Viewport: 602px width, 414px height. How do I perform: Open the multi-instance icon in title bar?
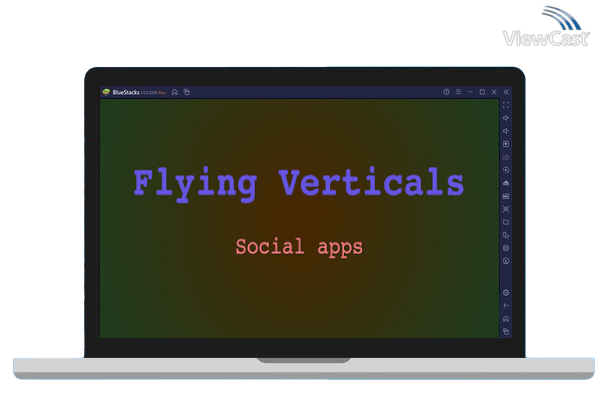point(186,92)
